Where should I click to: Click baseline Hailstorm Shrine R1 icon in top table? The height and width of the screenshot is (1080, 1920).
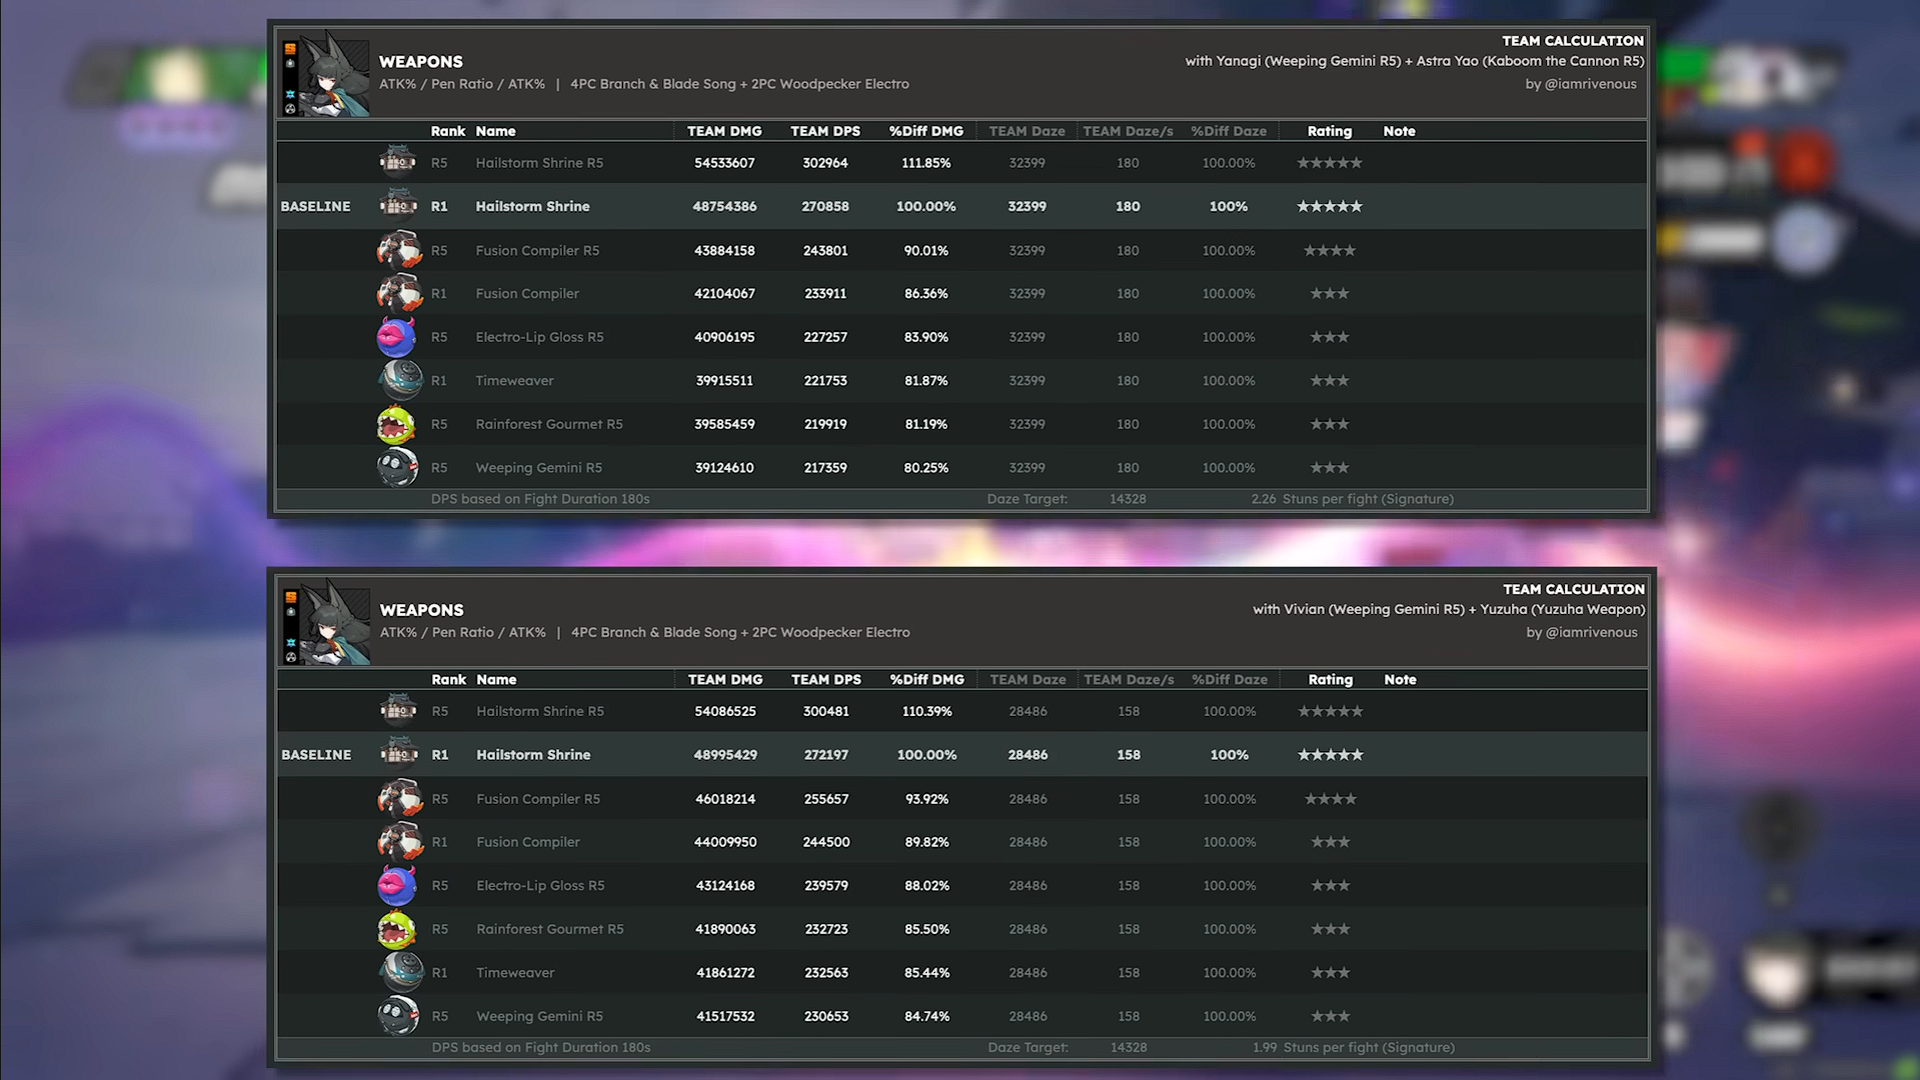(398, 206)
